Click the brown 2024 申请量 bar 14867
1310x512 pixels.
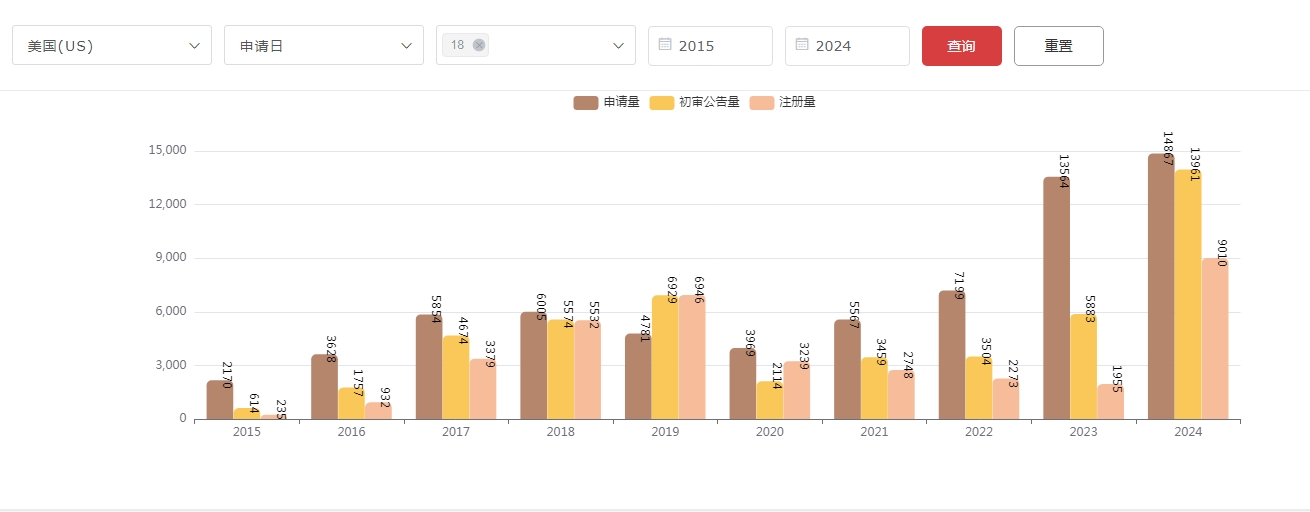tap(1160, 290)
